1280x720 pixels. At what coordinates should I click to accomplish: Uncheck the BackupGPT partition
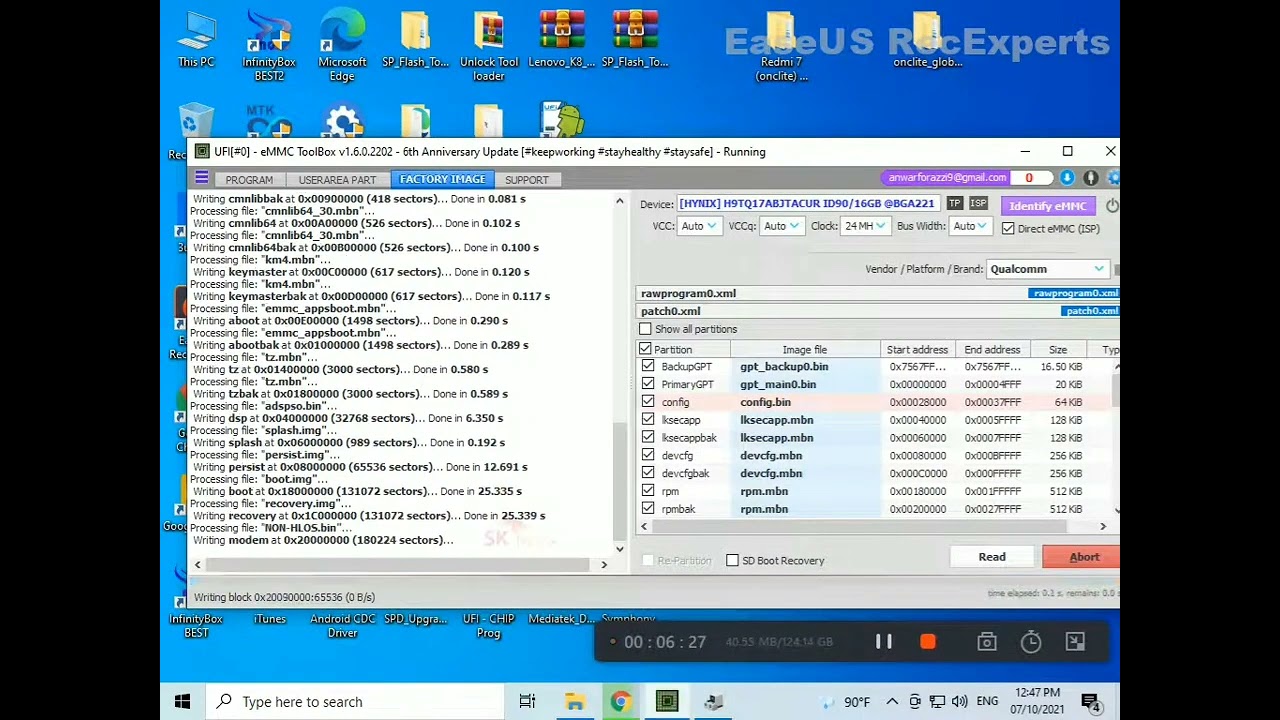(648, 367)
